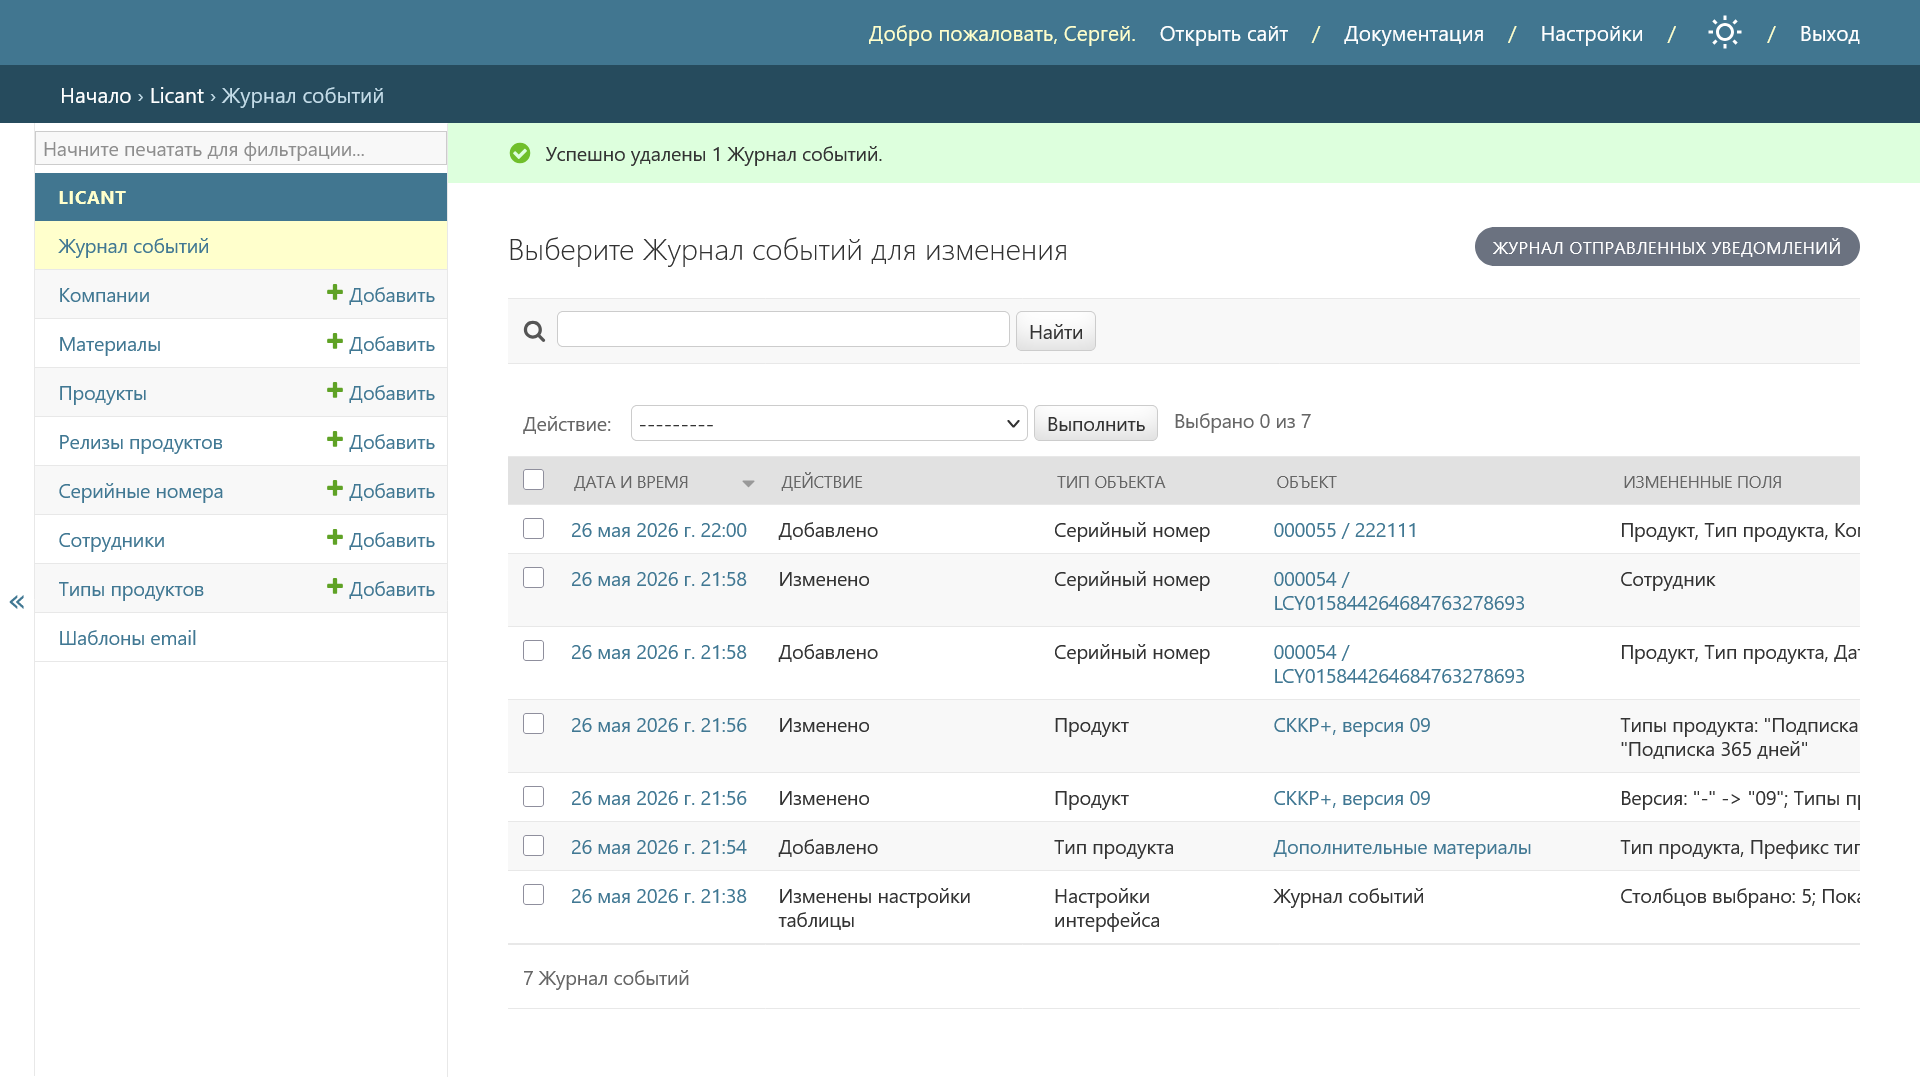The width and height of the screenshot is (1920, 1084).
Task: Focus the sidebar filter input
Action: click(241, 148)
